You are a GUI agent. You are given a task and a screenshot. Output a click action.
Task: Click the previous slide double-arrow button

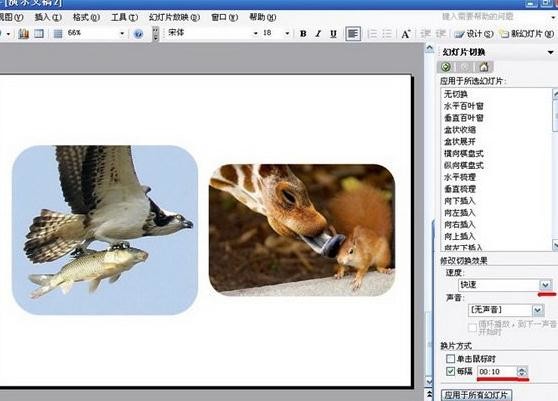tap(430, 394)
